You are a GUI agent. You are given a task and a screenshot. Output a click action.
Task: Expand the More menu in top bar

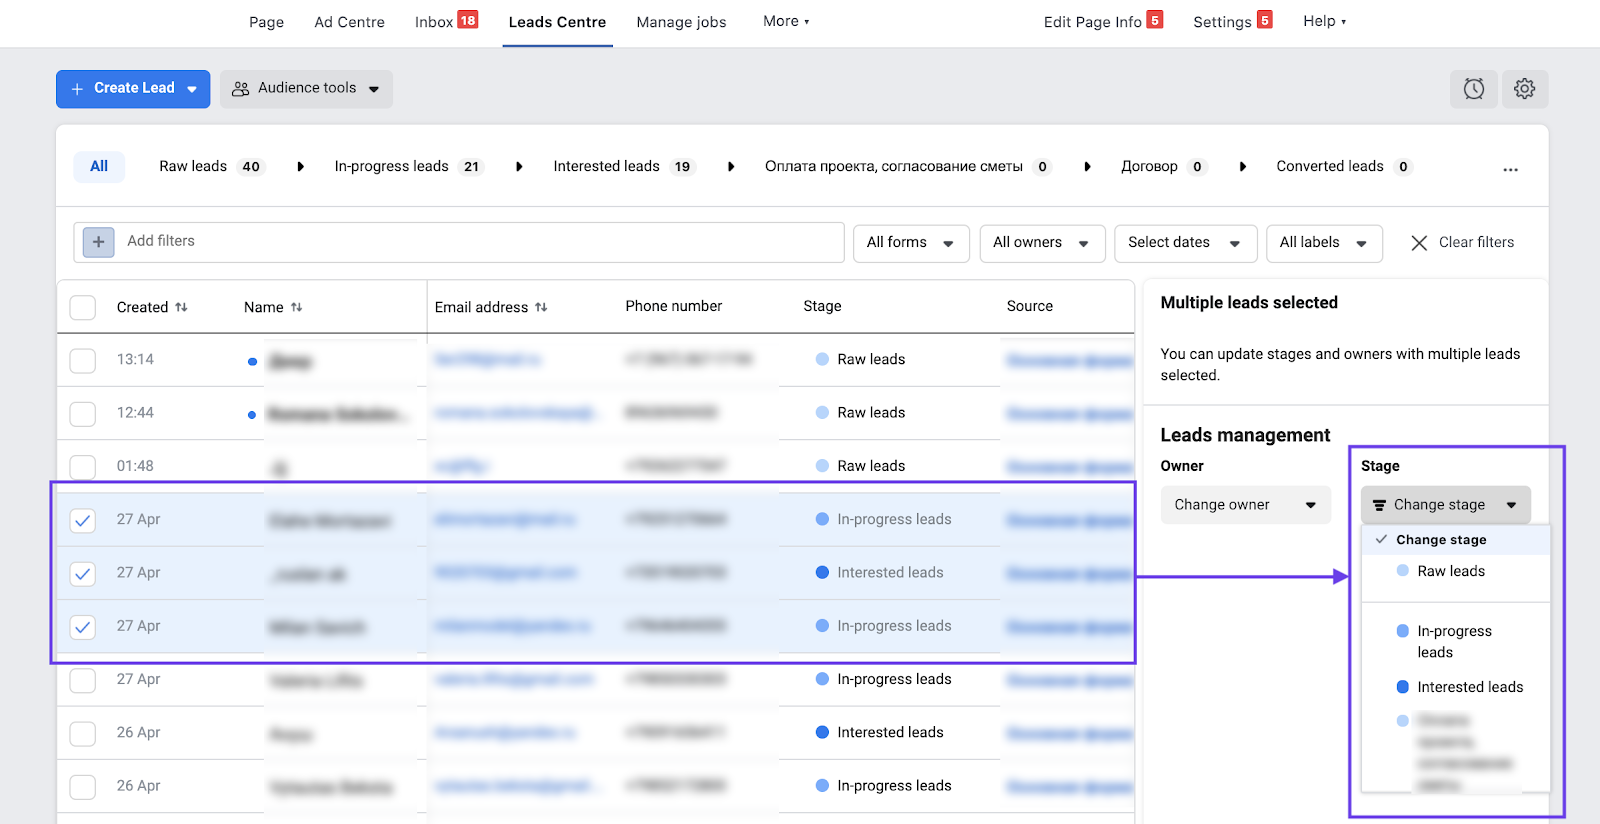click(x=786, y=21)
